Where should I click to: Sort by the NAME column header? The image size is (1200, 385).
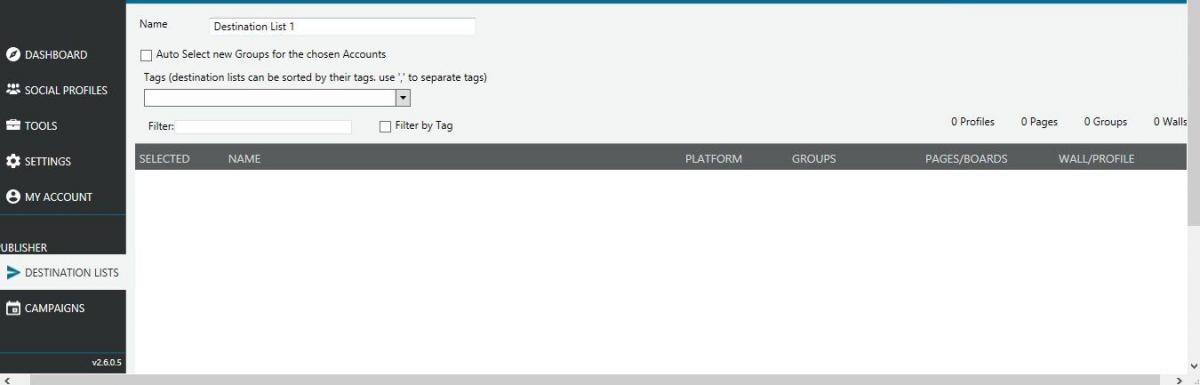(x=244, y=159)
